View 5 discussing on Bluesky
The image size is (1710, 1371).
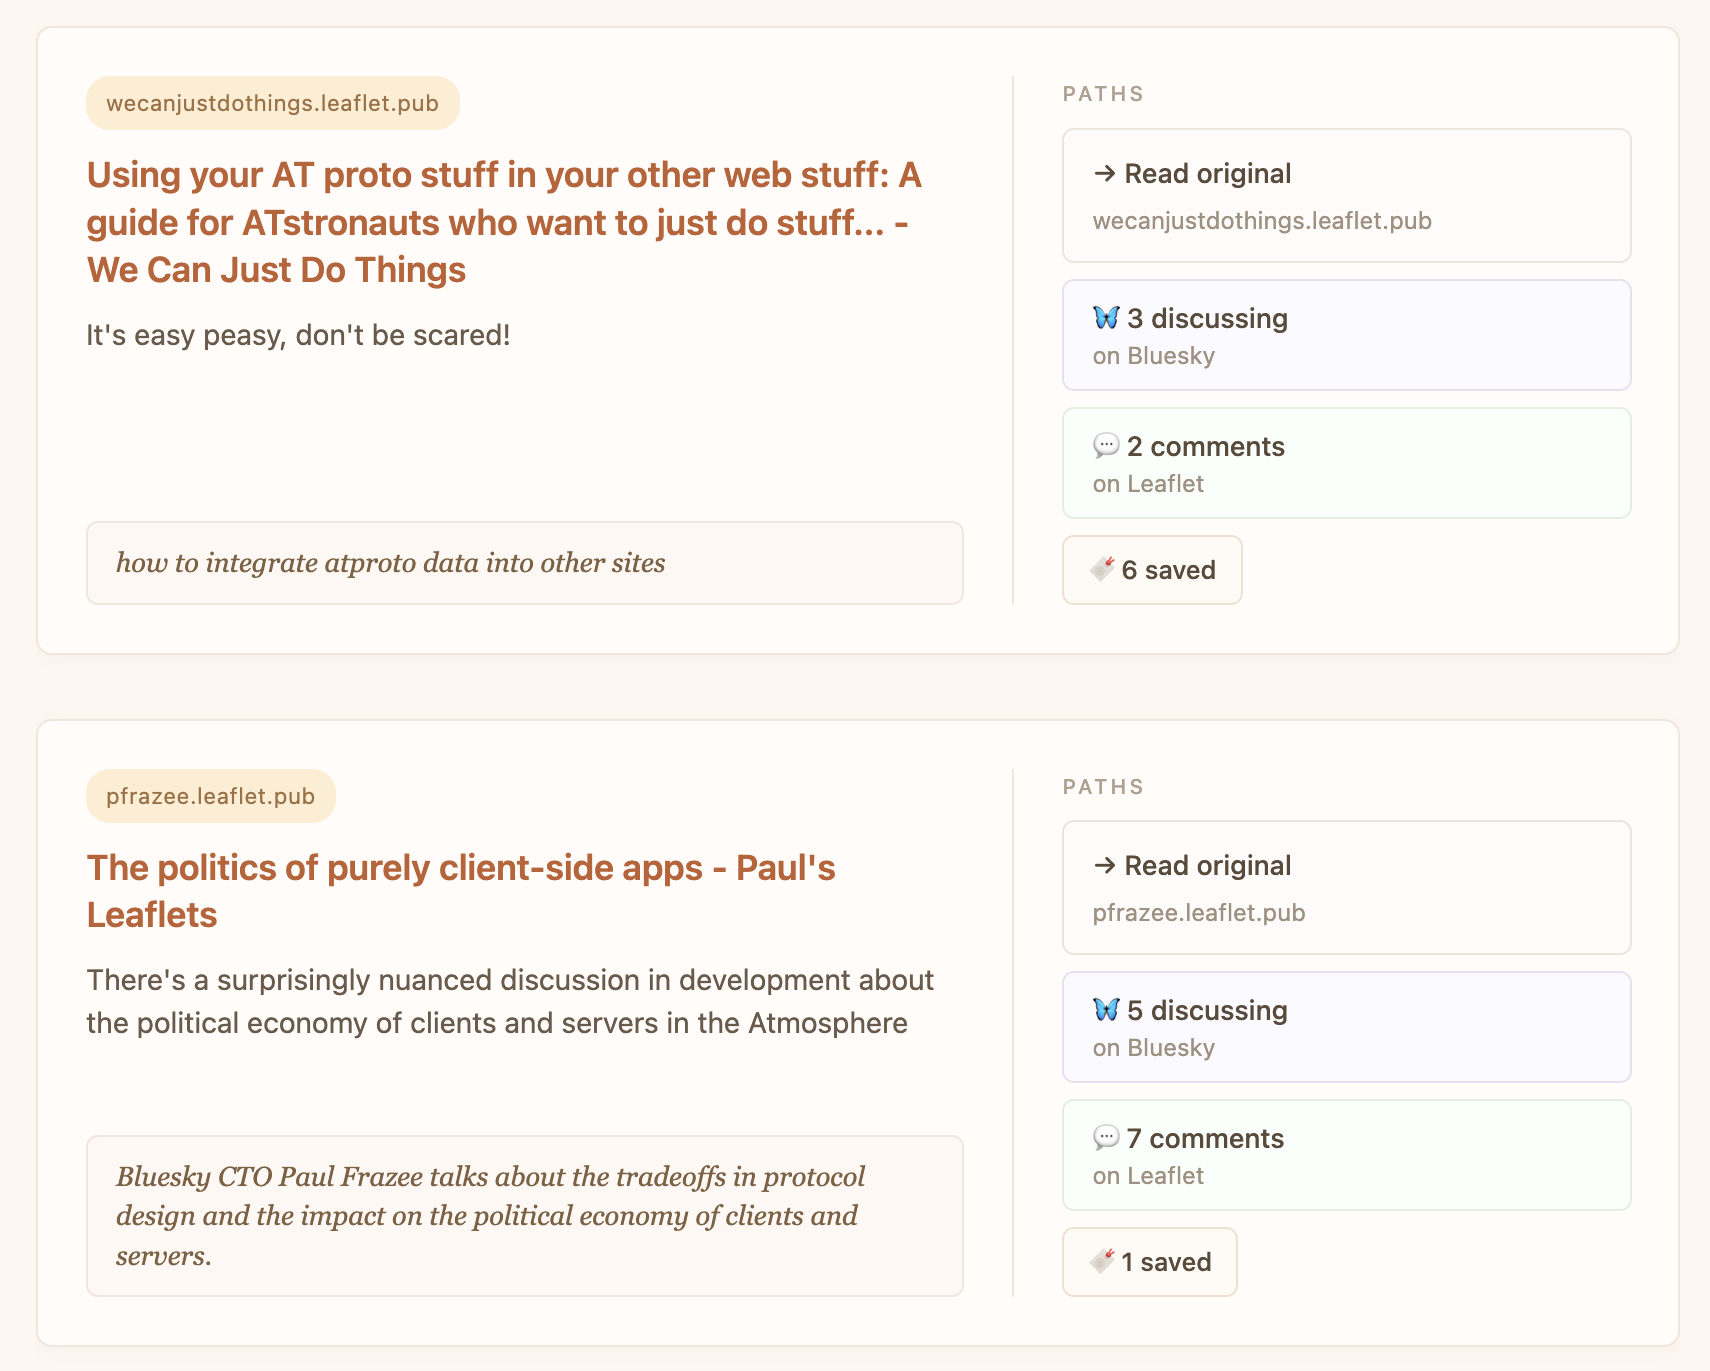point(1346,1027)
